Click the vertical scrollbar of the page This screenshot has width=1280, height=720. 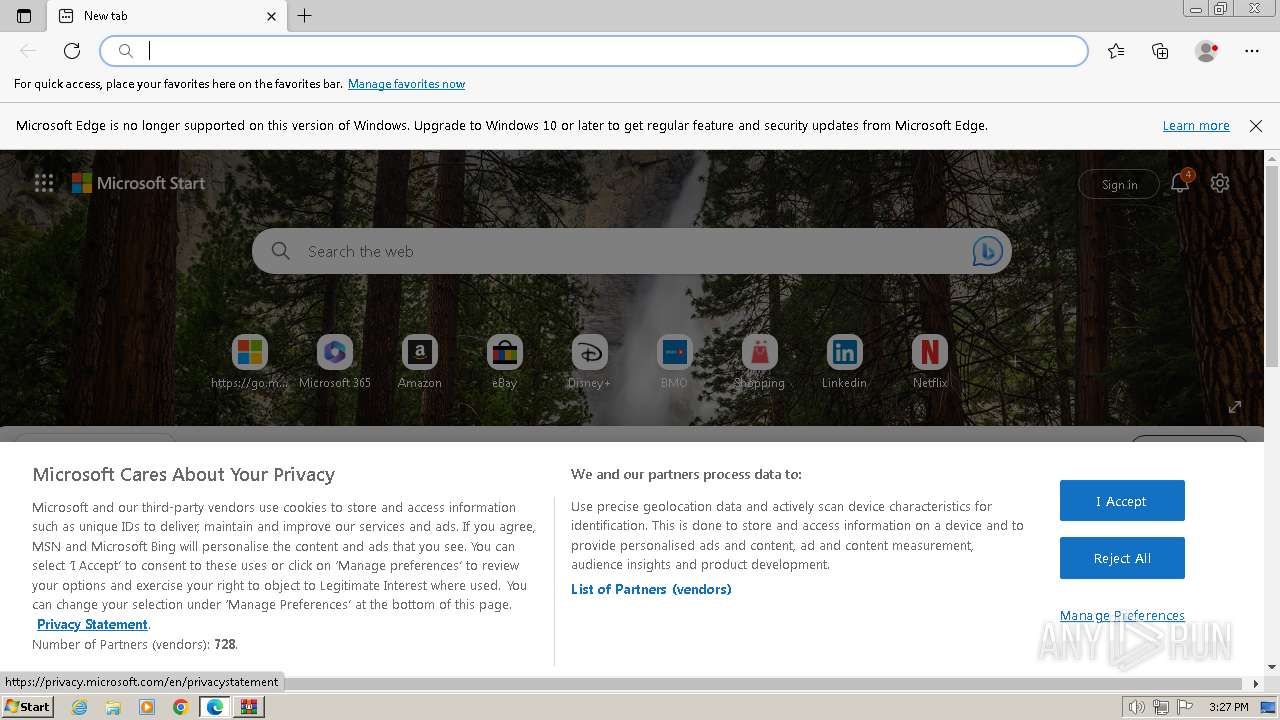(1272, 265)
